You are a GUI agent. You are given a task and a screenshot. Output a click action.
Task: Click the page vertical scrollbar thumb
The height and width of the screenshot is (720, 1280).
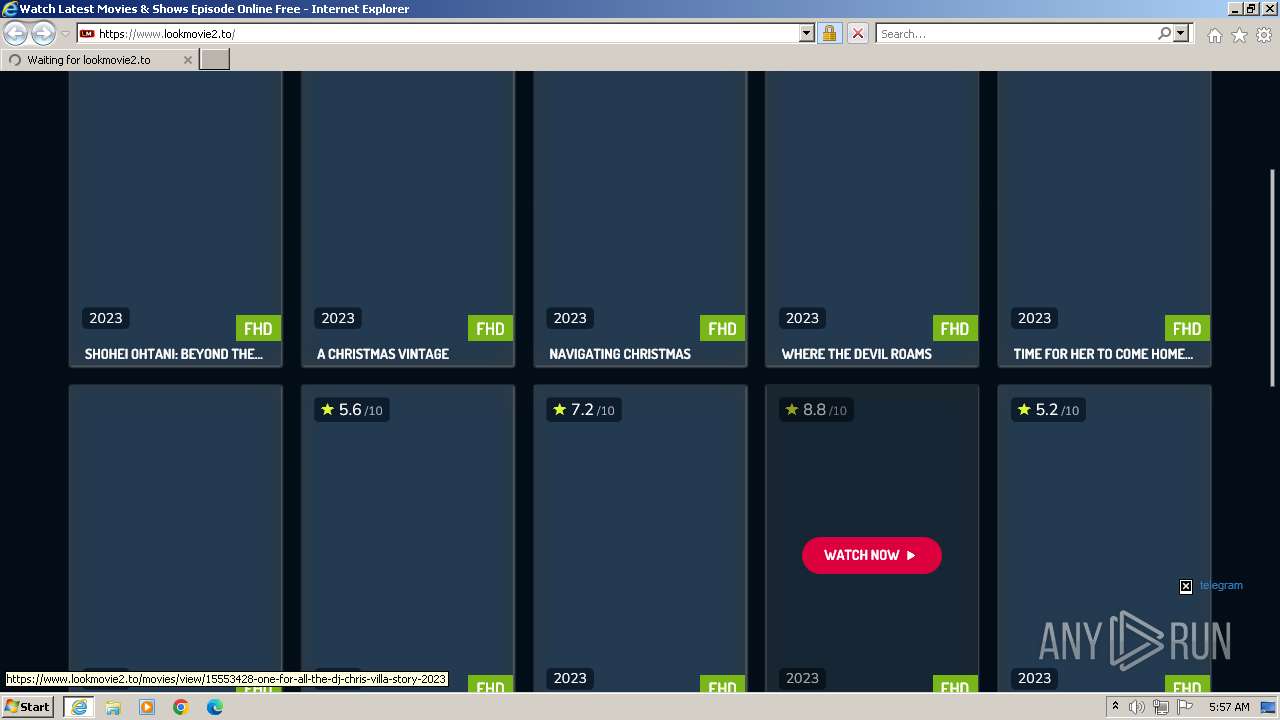coord(1272,277)
